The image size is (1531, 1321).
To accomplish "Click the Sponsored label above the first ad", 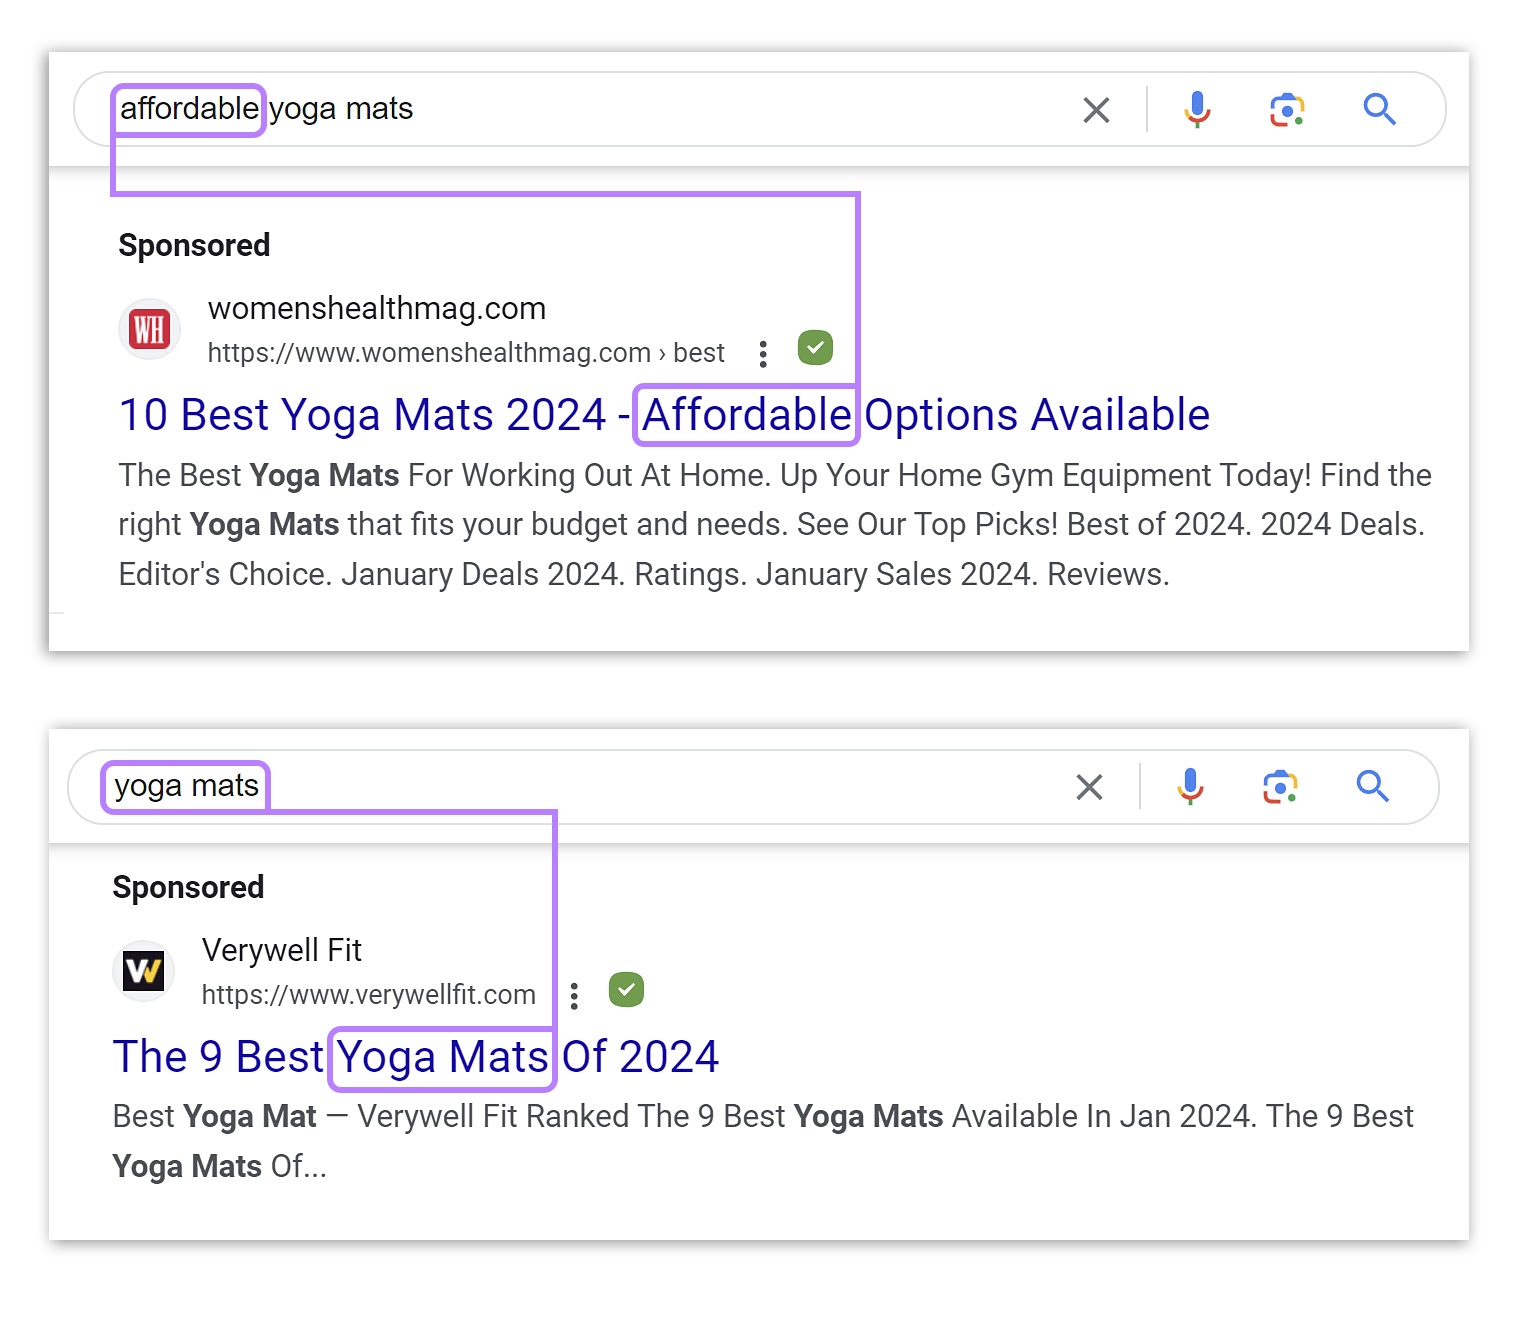I will (194, 244).
